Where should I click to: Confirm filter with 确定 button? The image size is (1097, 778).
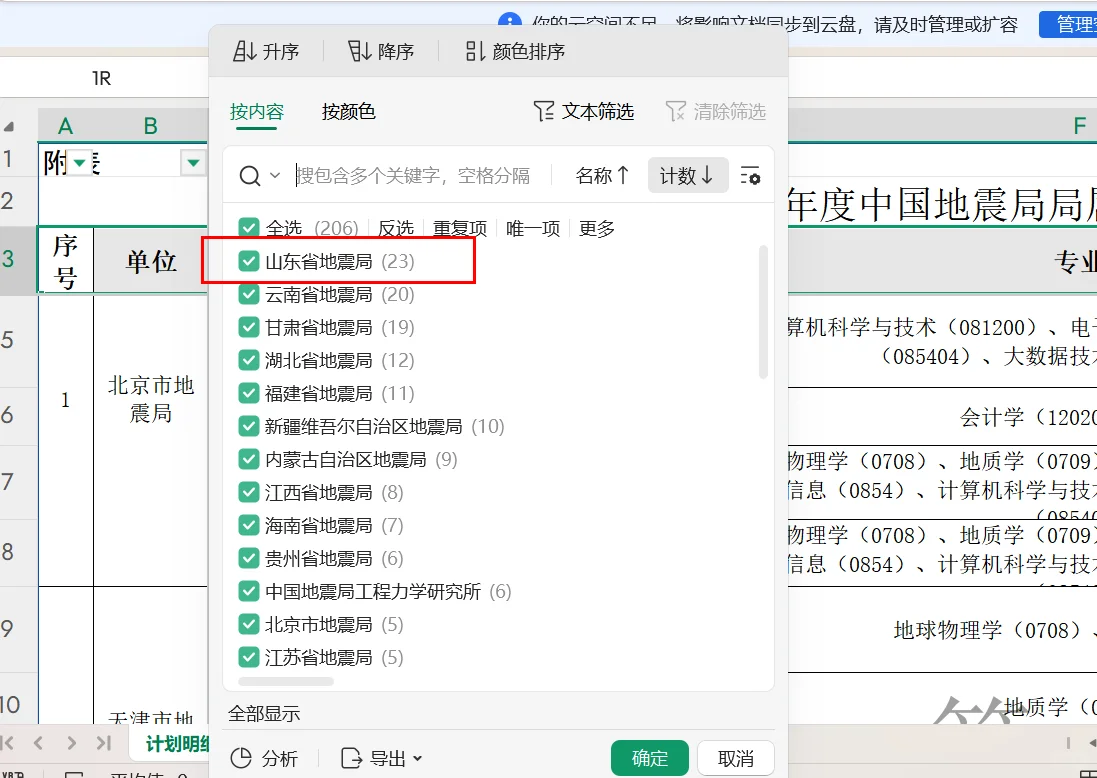[650, 758]
